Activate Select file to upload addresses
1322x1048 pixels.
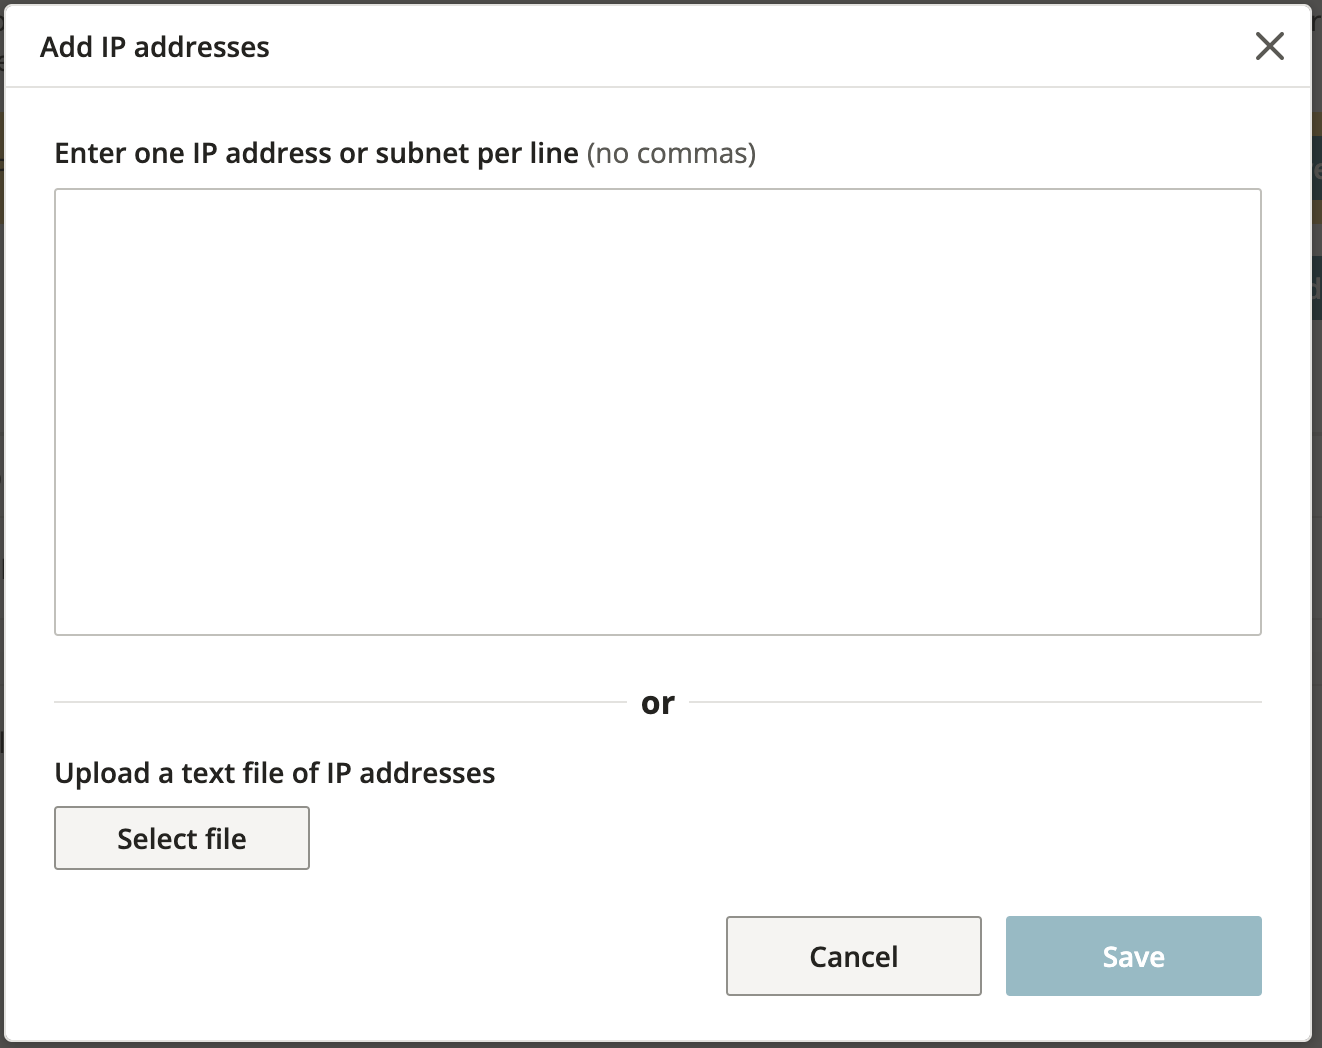tap(181, 838)
